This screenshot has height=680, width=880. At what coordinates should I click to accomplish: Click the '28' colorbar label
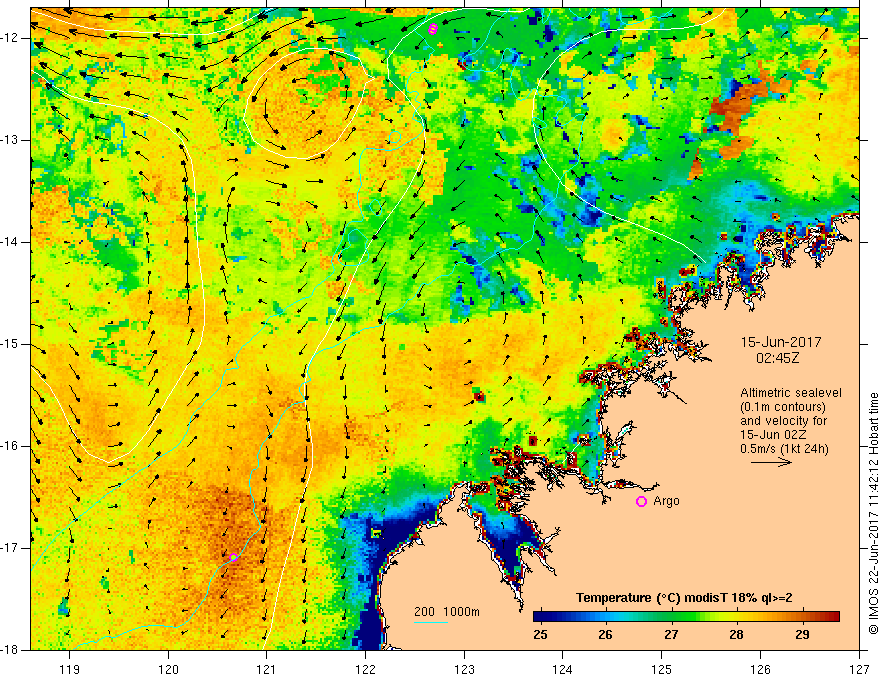[736, 635]
